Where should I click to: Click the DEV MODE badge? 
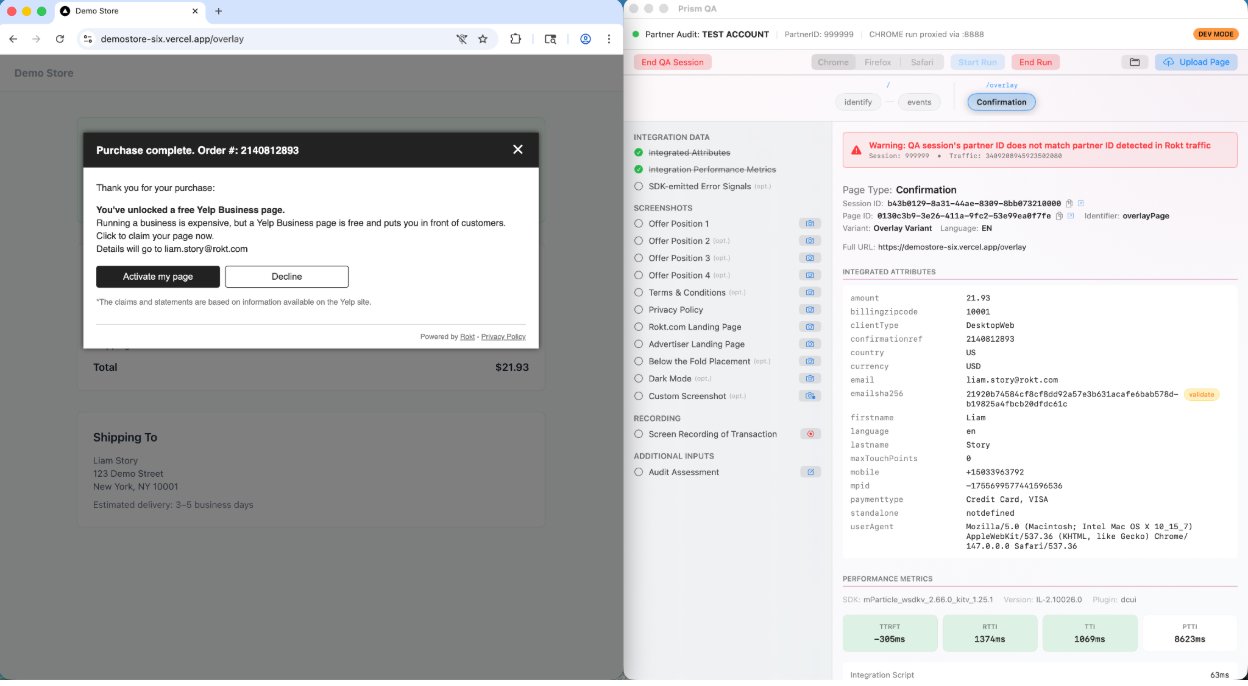tap(1215, 34)
